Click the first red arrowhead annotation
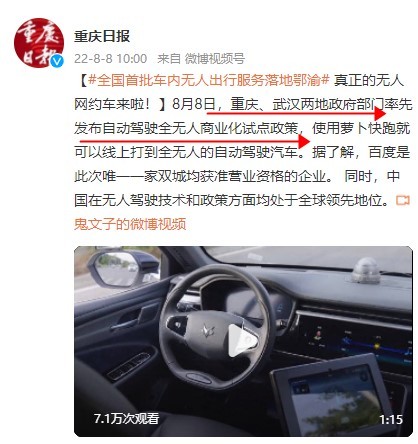418x444 pixels. click(x=379, y=114)
